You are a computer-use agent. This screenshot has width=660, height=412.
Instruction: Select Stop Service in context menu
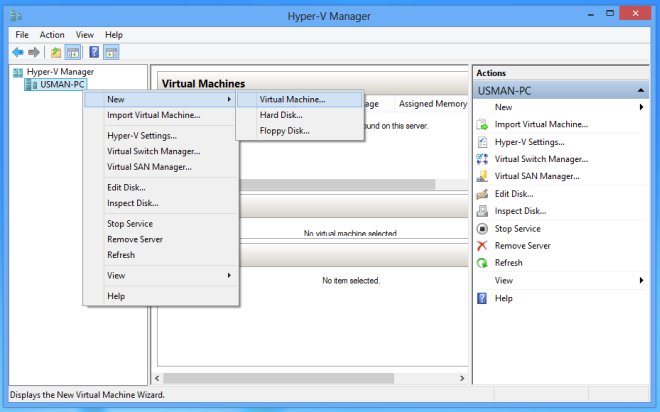point(161,224)
